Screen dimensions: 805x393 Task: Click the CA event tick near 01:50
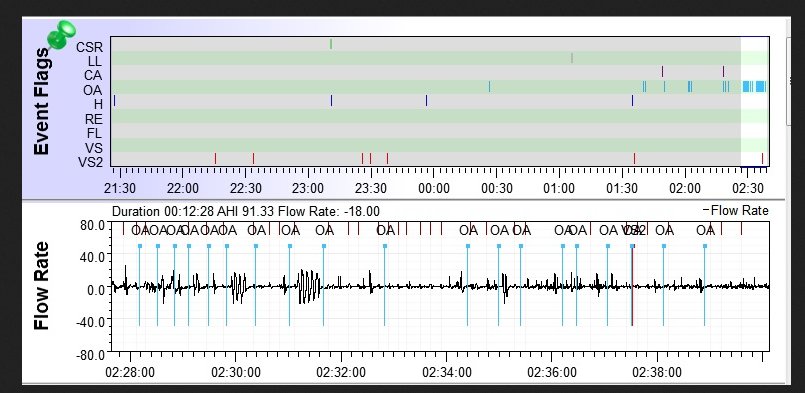tap(662, 71)
